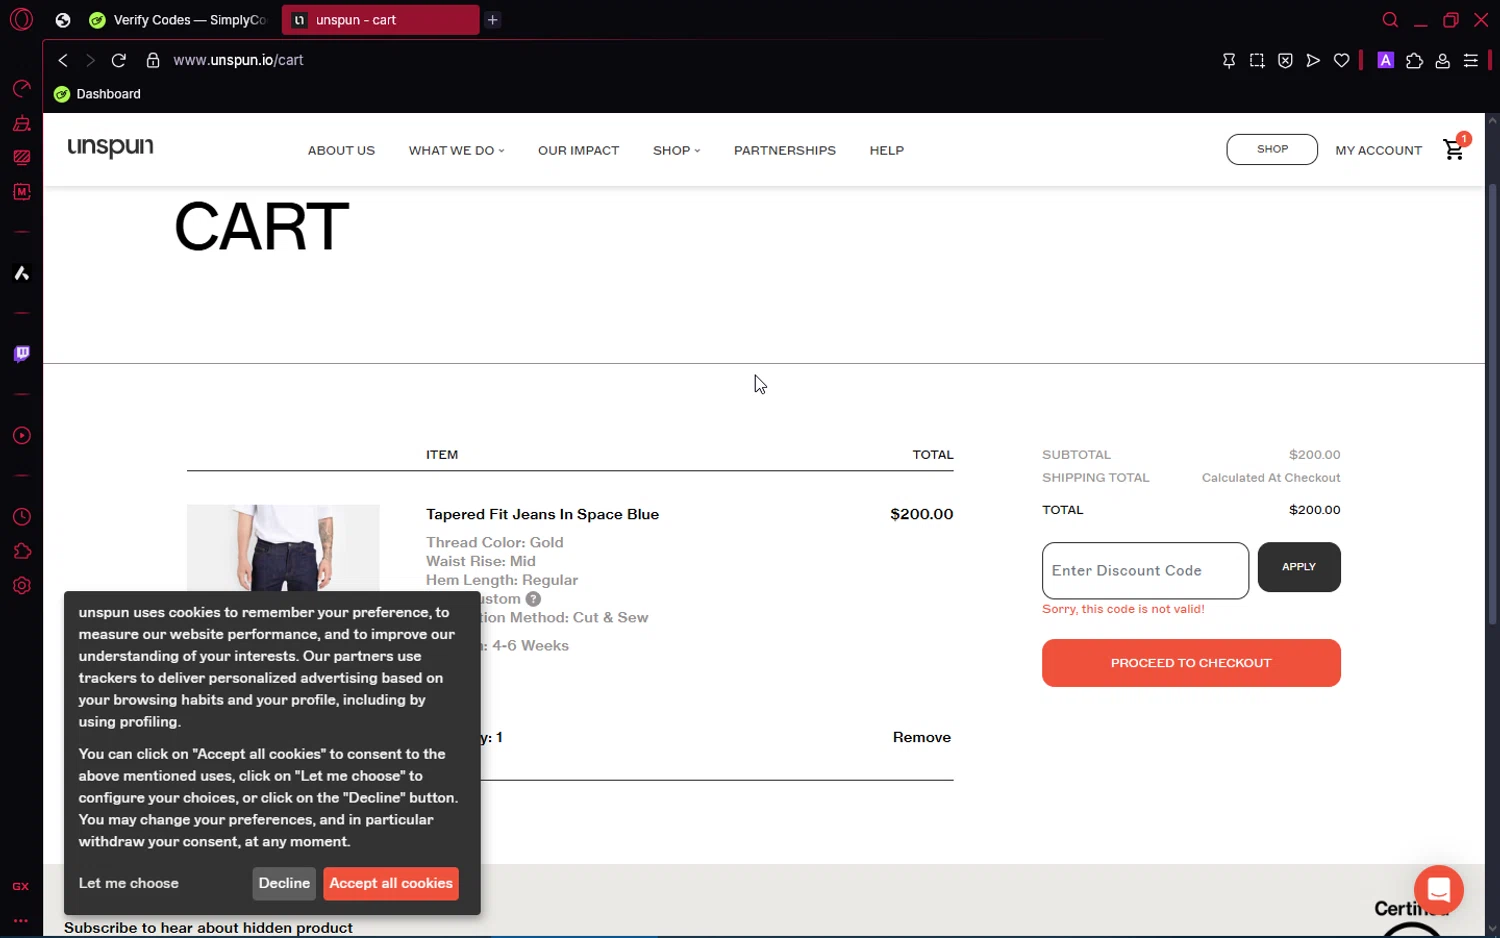Click the jeans product thumbnail
Image resolution: width=1500 pixels, height=938 pixels.
(x=283, y=548)
